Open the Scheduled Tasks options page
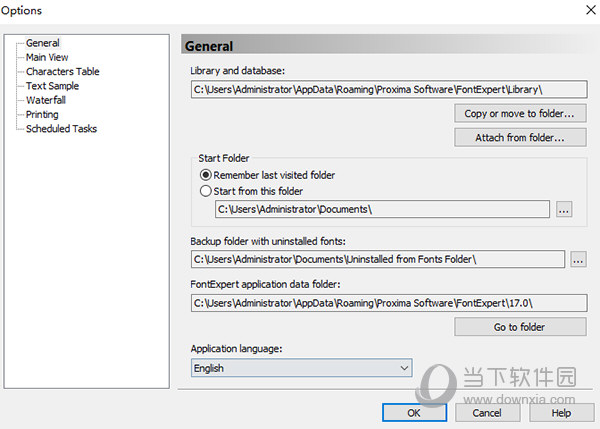This screenshot has width=600, height=429. click(x=61, y=129)
